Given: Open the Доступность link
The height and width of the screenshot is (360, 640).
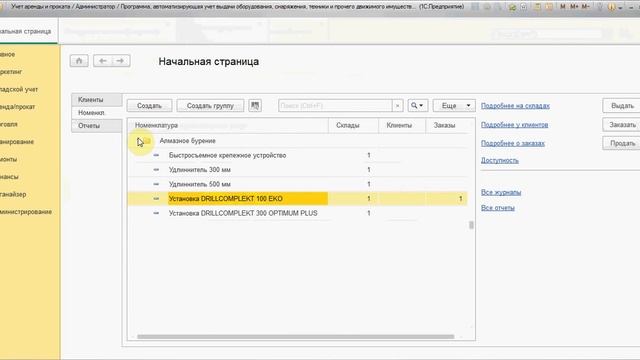Looking at the screenshot, I should [500, 160].
